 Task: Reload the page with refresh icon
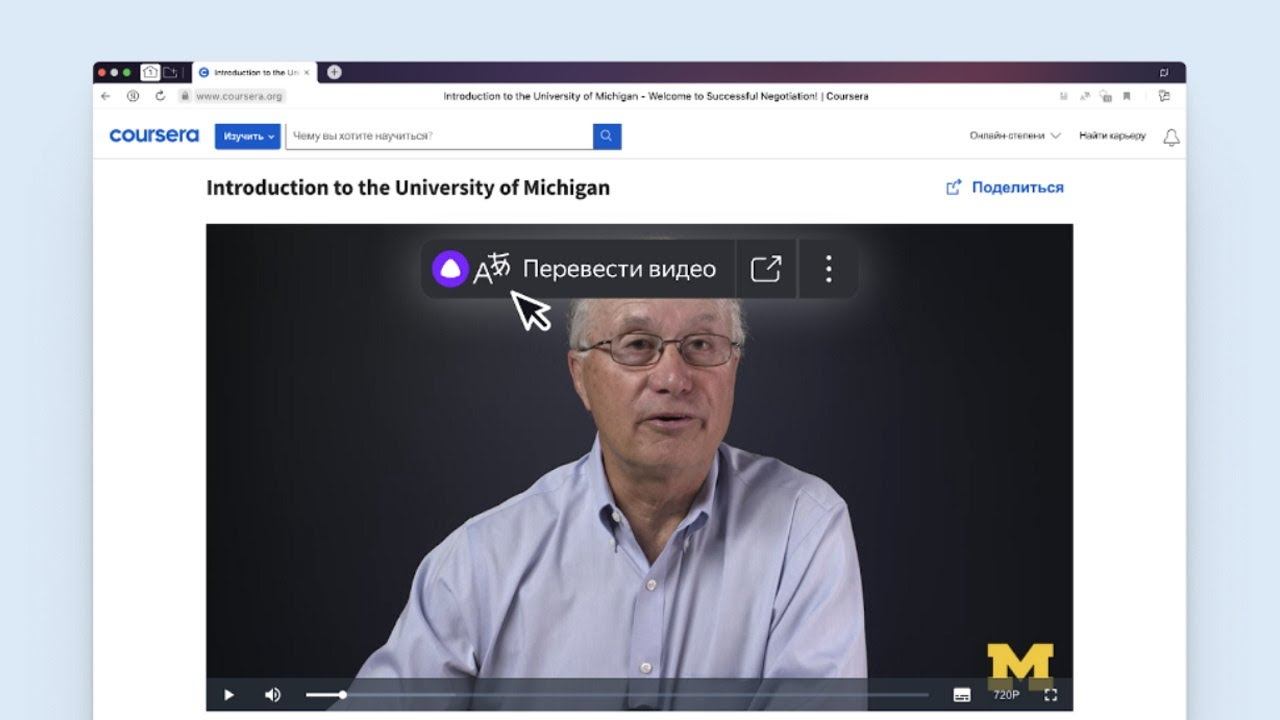[160, 96]
